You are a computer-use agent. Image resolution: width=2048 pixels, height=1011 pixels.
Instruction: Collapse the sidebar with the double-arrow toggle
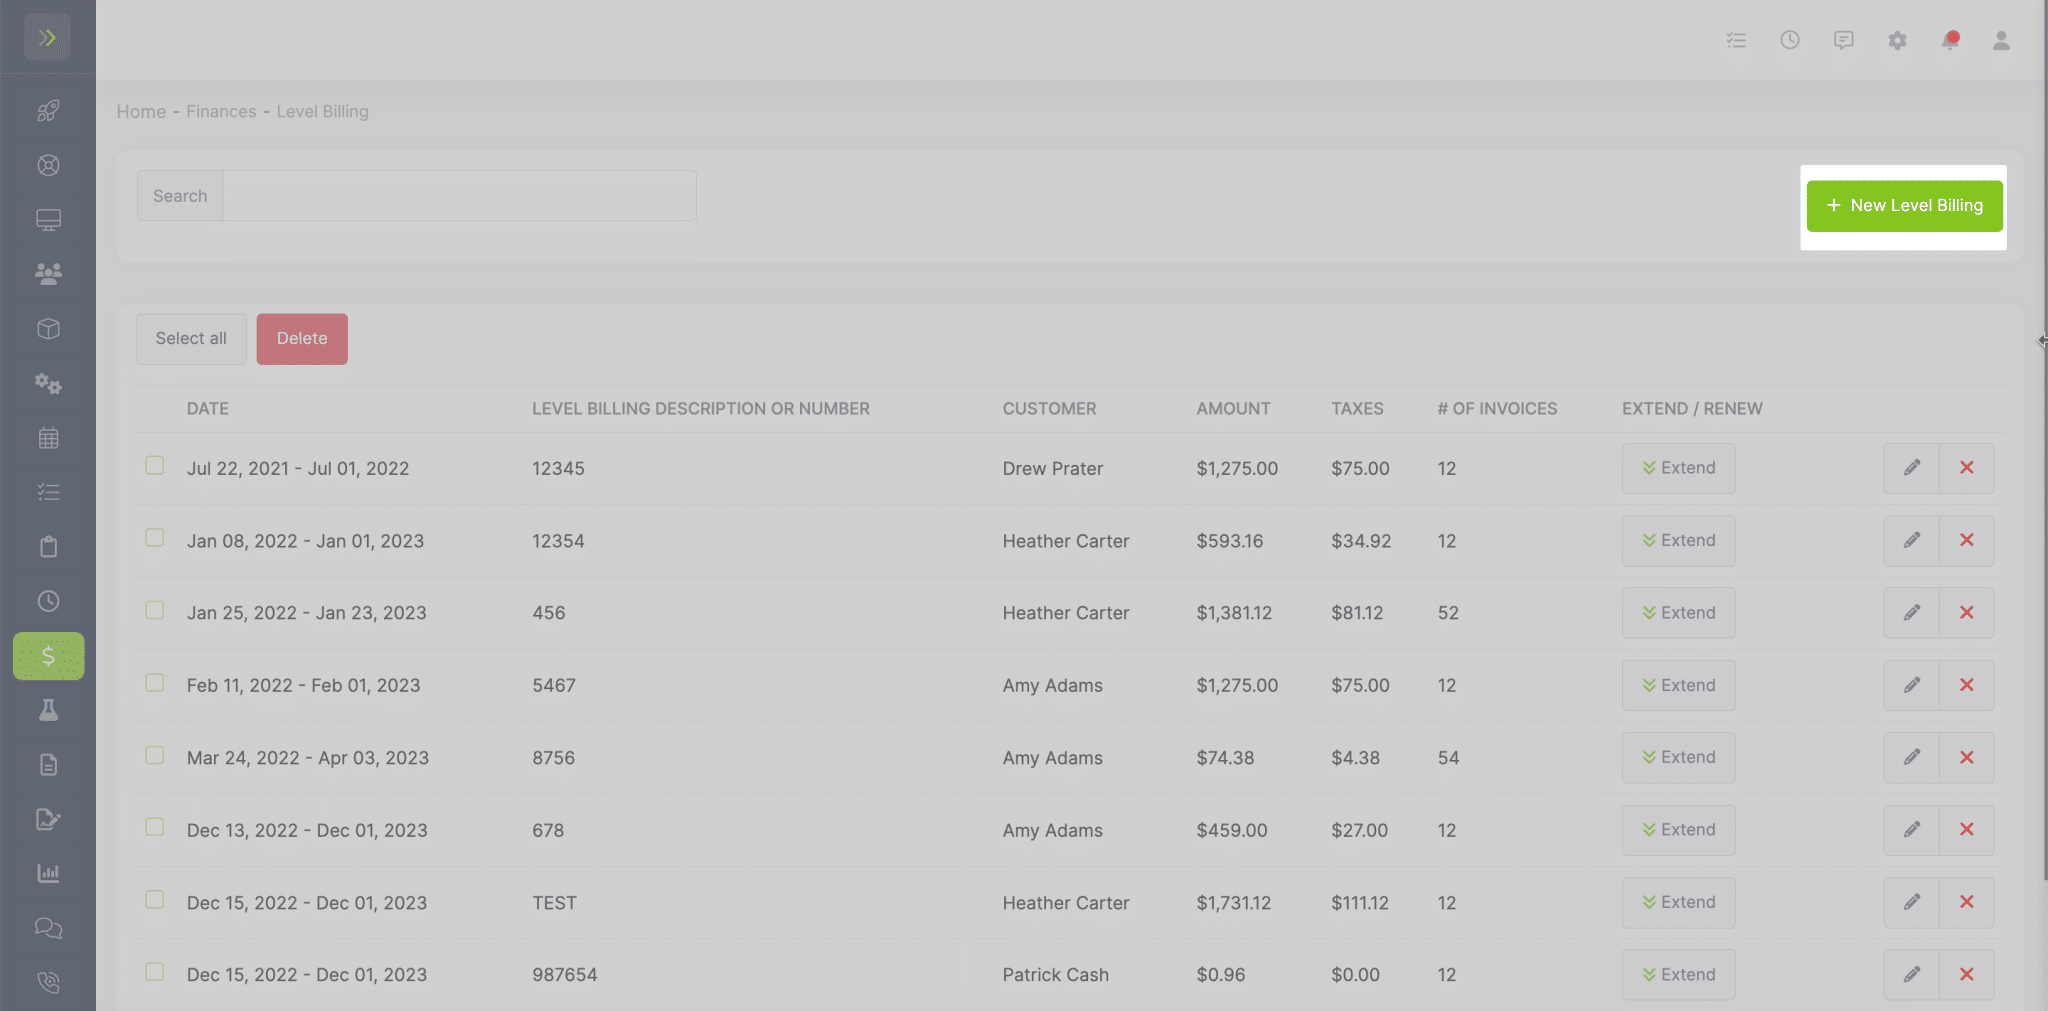pyautogui.click(x=48, y=37)
